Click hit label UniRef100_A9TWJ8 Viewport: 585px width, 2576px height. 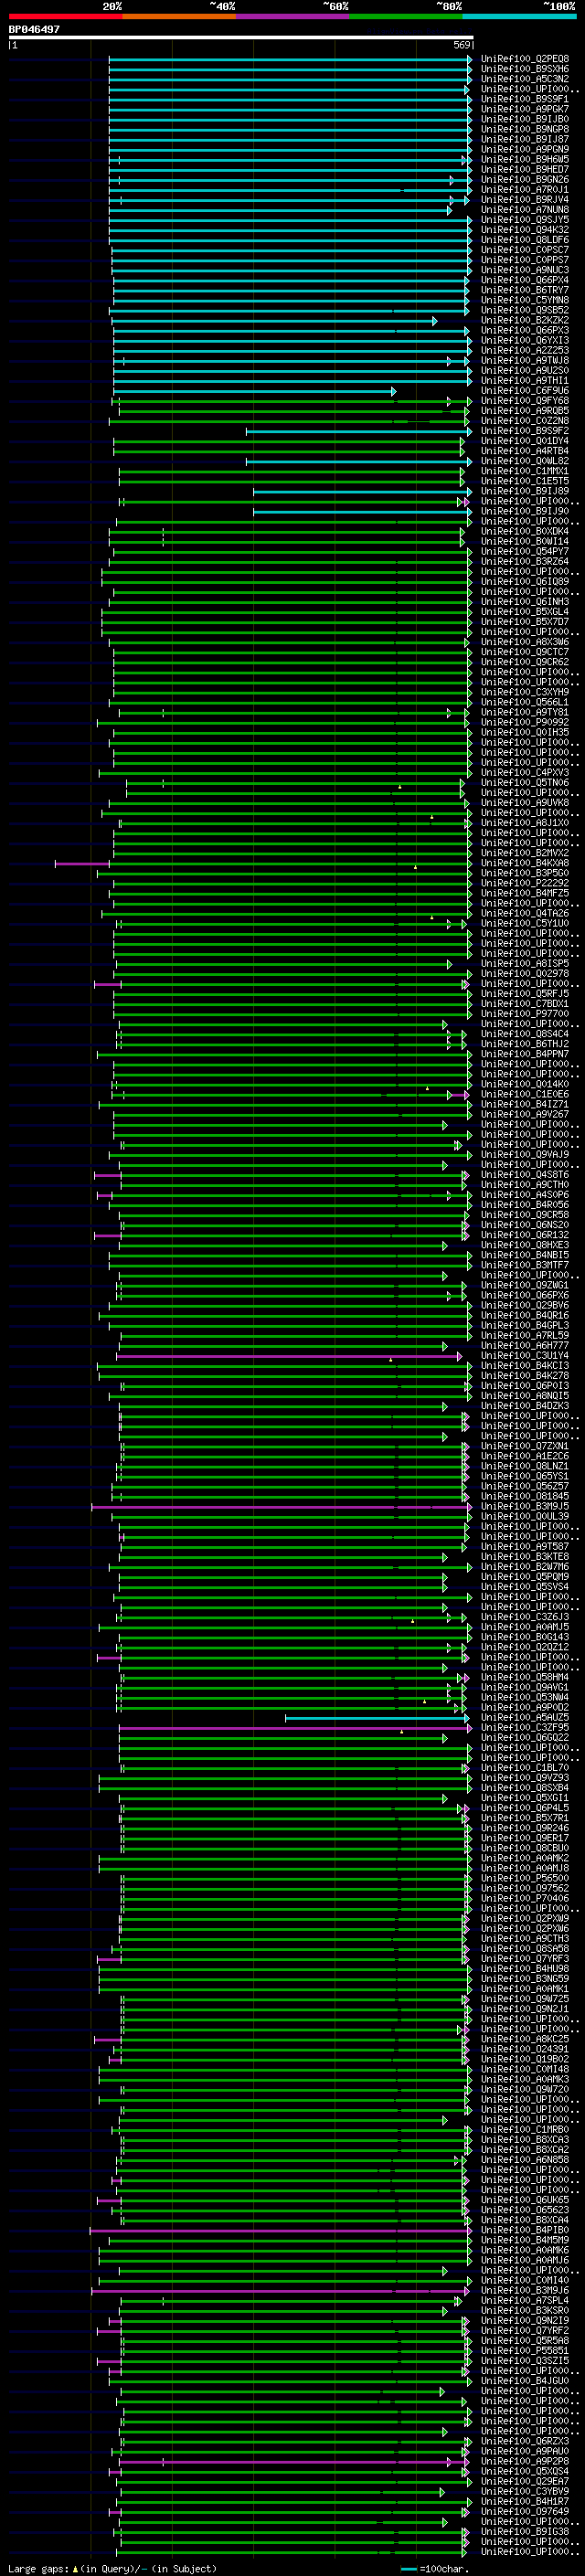coord(525,360)
